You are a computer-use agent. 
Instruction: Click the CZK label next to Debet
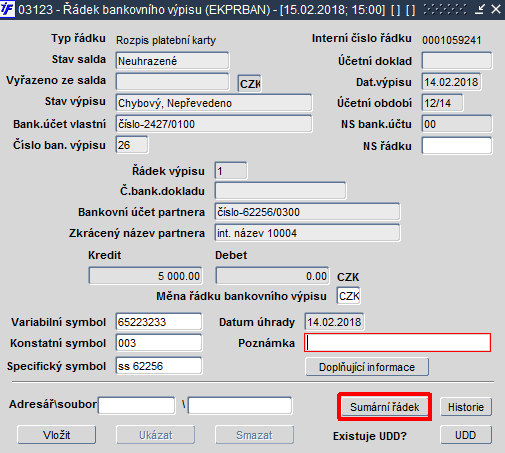point(348,277)
